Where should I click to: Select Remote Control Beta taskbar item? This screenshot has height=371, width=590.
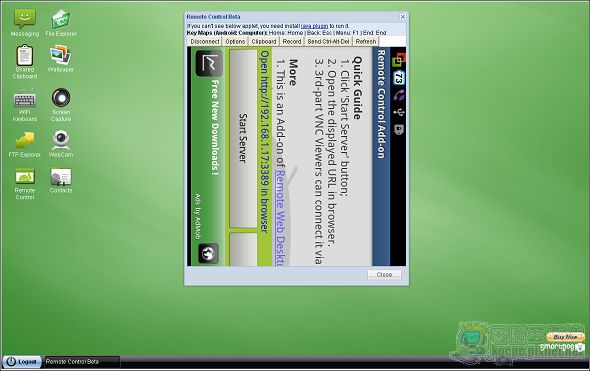82,362
